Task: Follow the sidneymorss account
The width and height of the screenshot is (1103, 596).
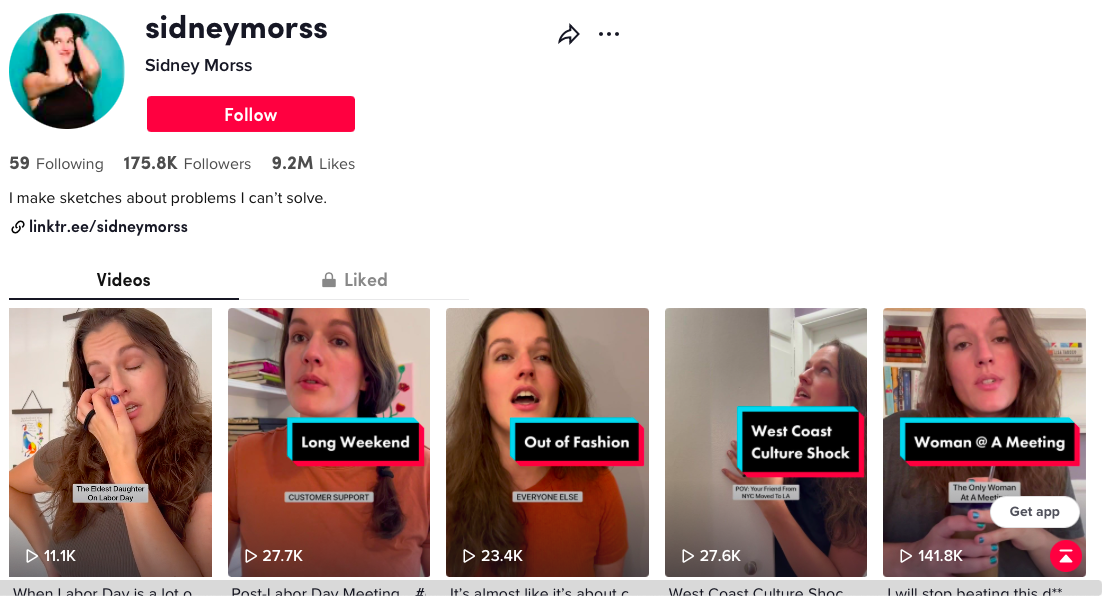Action: click(x=250, y=114)
